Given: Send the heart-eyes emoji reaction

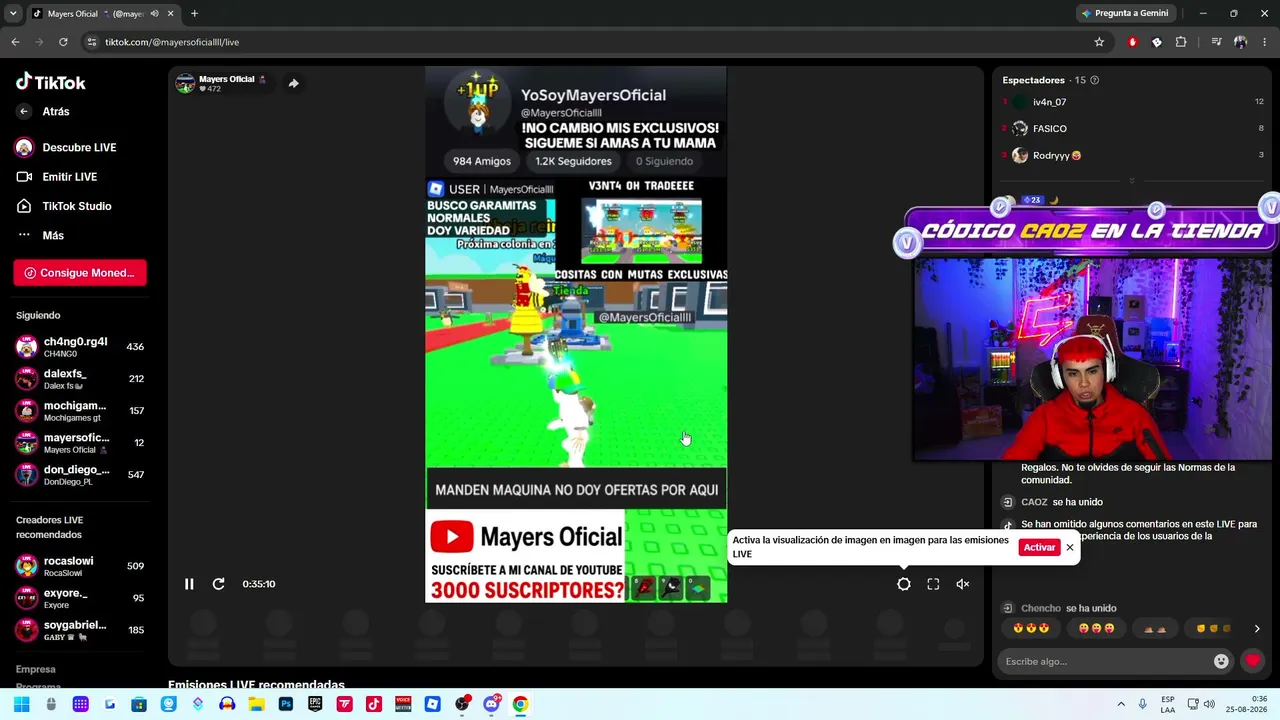Looking at the screenshot, I should click(x=1032, y=628).
